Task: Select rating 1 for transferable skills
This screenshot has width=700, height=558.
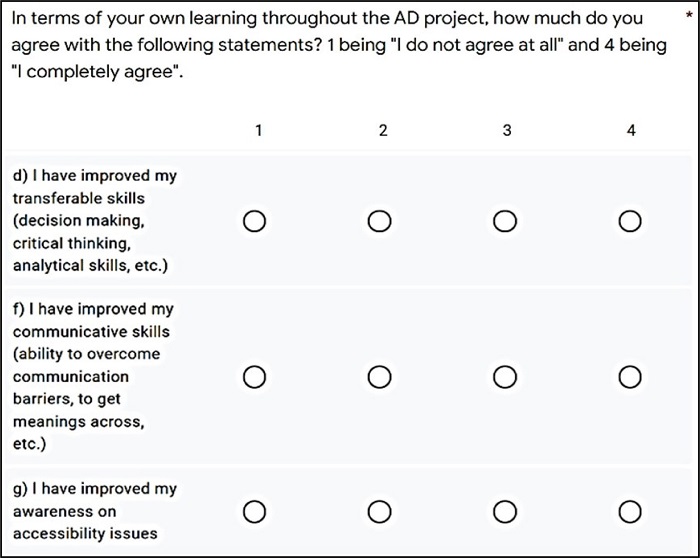Action: click(254, 221)
